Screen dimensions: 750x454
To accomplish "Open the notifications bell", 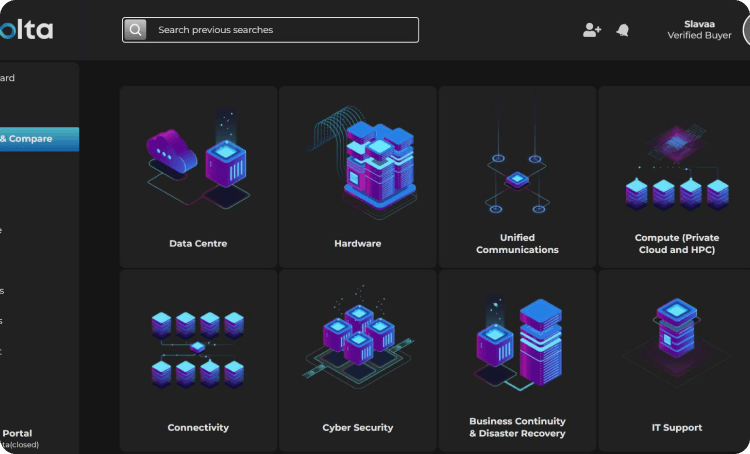I will click(623, 30).
